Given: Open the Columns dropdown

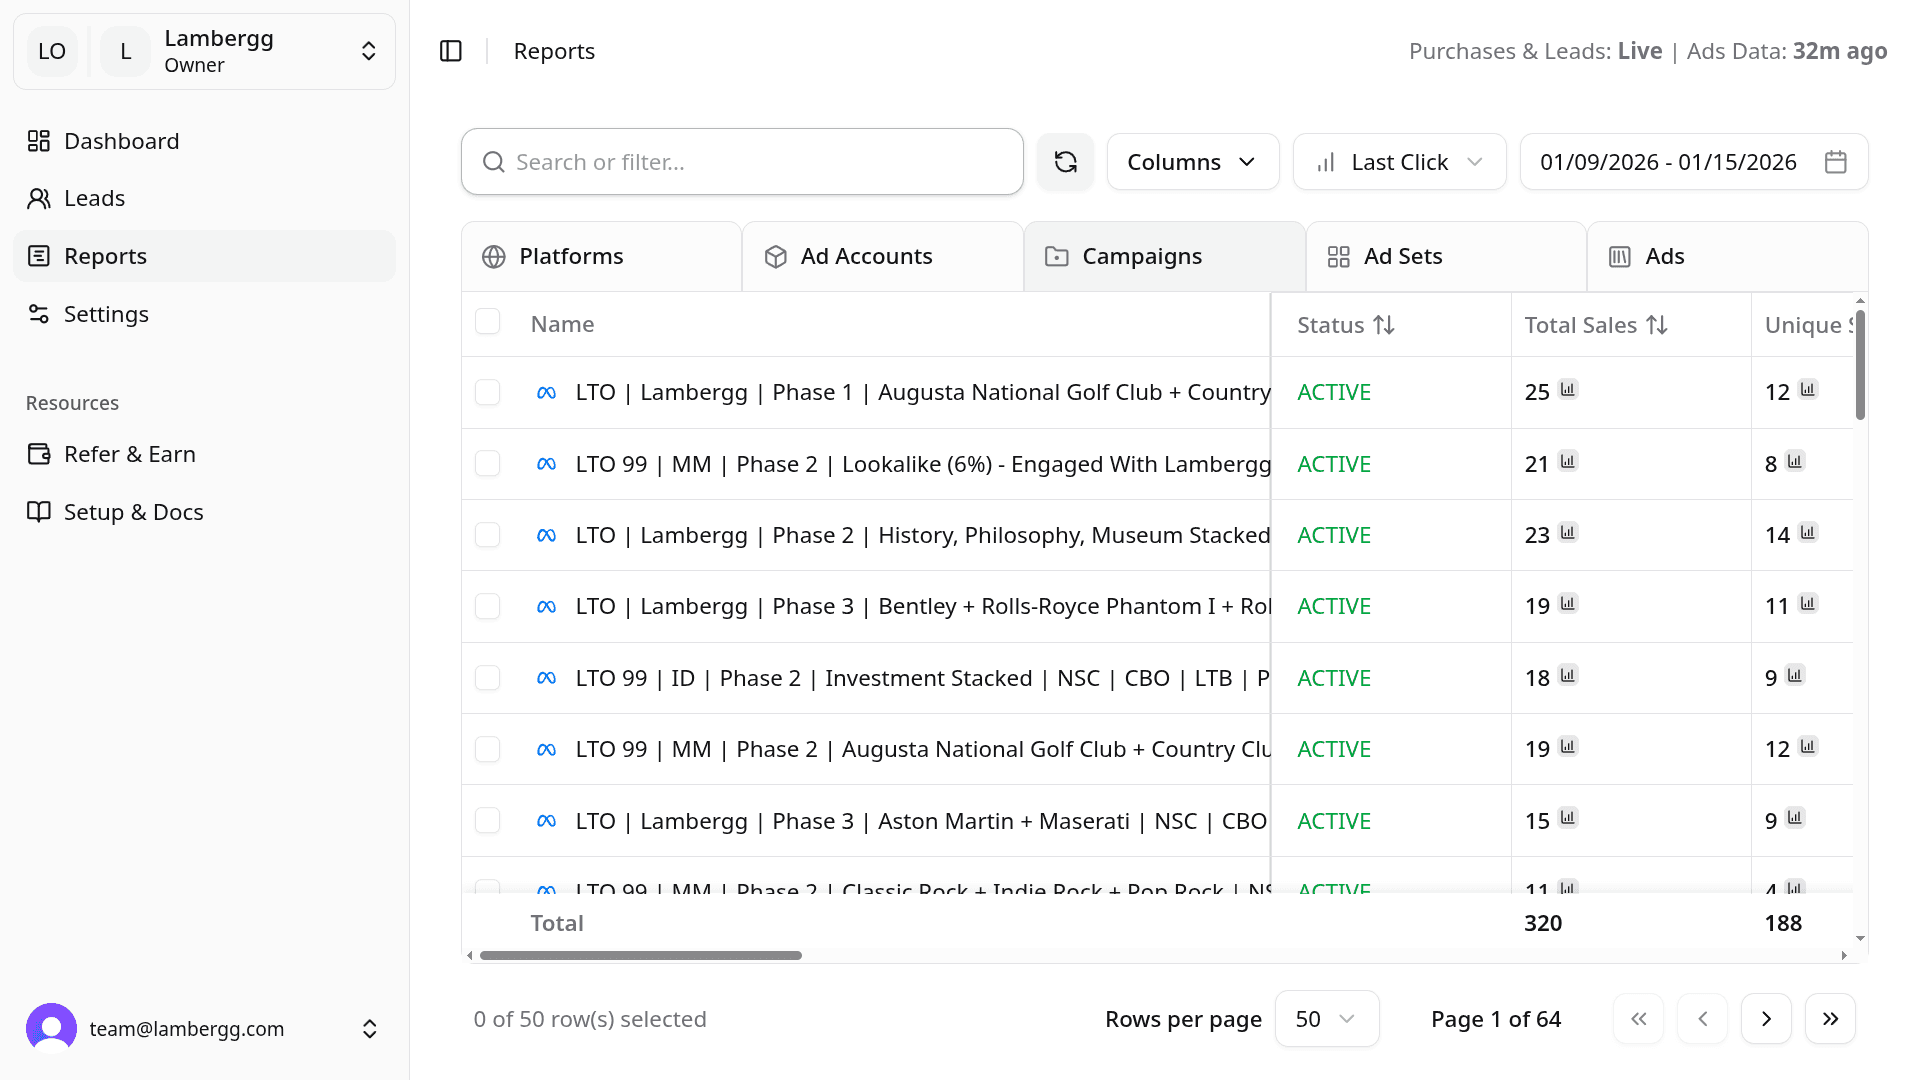Looking at the screenshot, I should pyautogui.click(x=1192, y=162).
